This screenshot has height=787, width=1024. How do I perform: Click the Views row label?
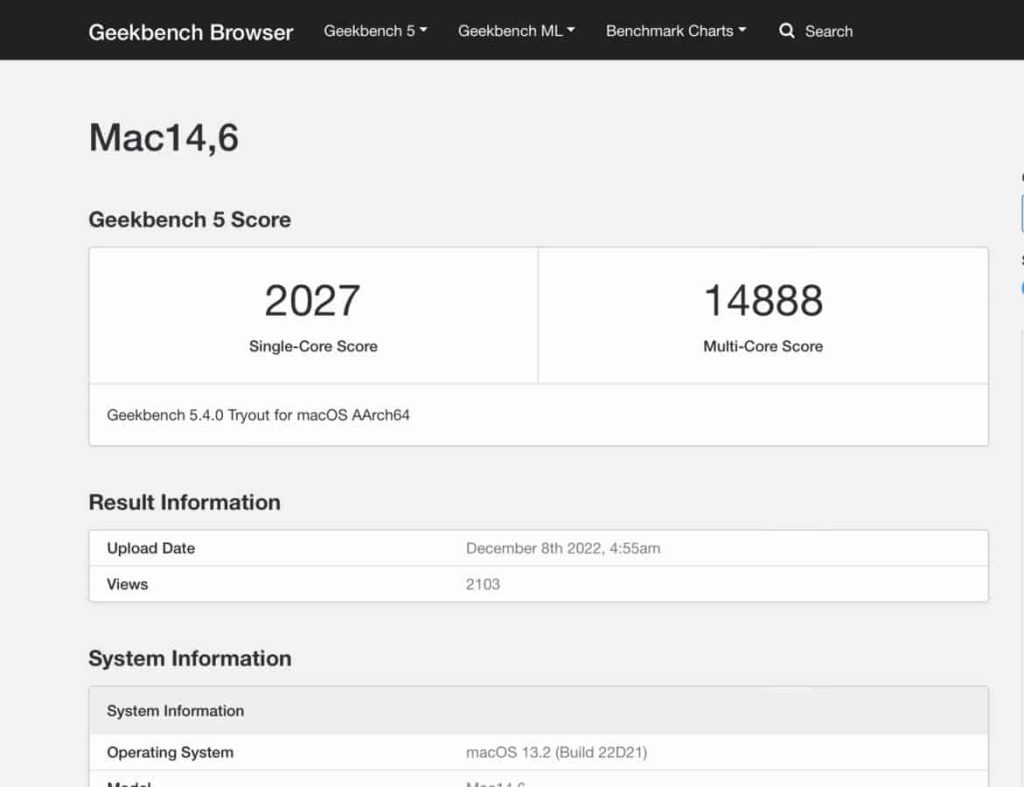pyautogui.click(x=127, y=584)
